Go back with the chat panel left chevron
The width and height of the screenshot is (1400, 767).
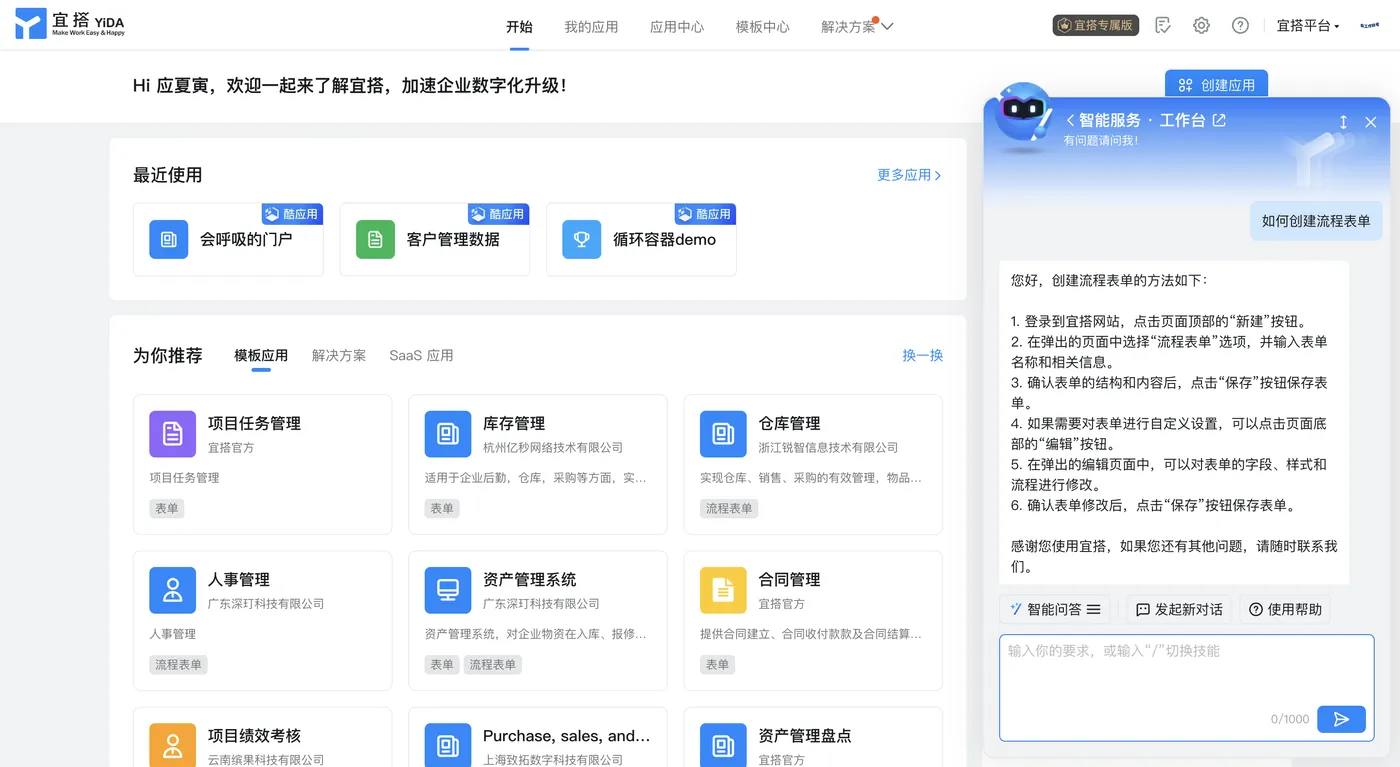[1070, 120]
